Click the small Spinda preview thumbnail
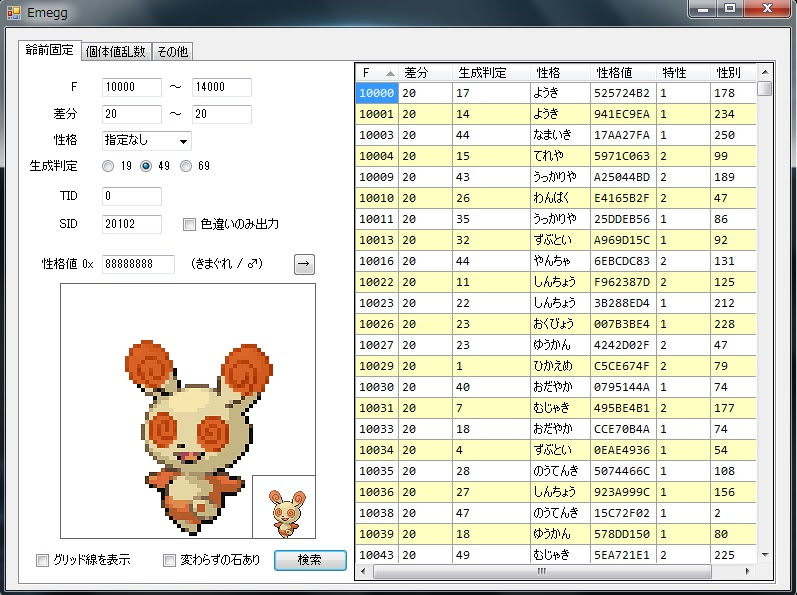The width and height of the screenshot is (797, 595). pos(285,507)
